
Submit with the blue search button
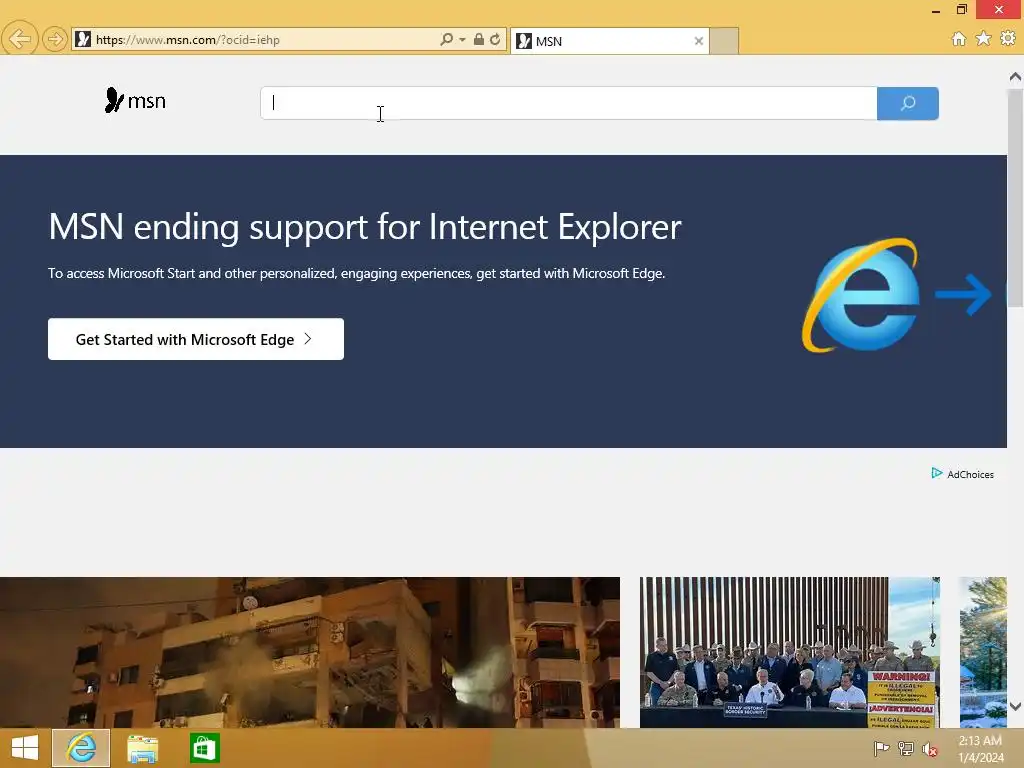coord(908,103)
